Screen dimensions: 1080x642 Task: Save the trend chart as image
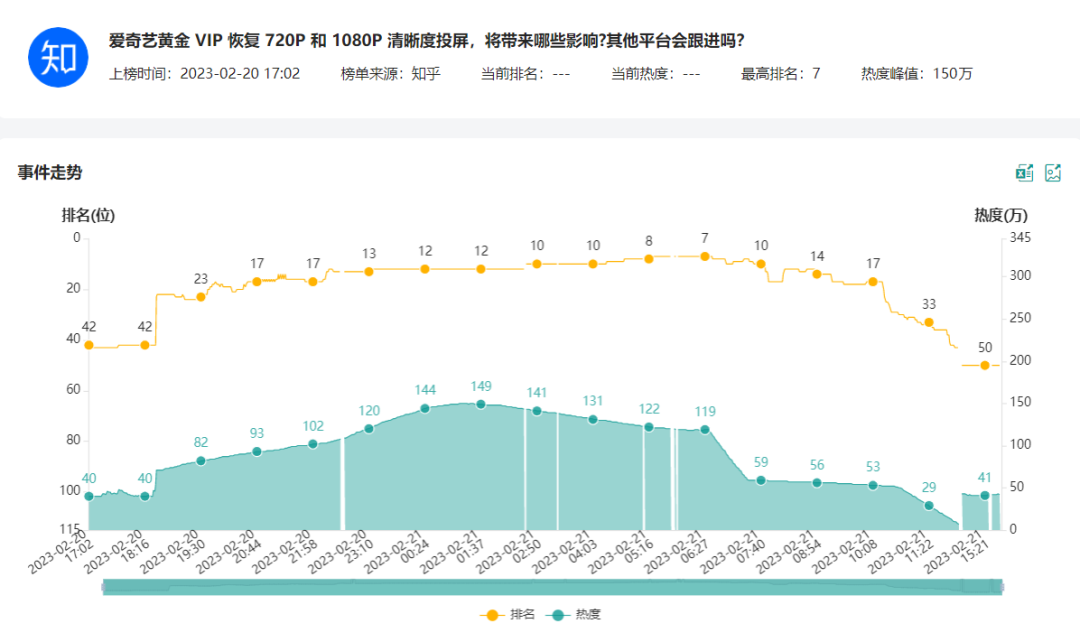click(1053, 173)
